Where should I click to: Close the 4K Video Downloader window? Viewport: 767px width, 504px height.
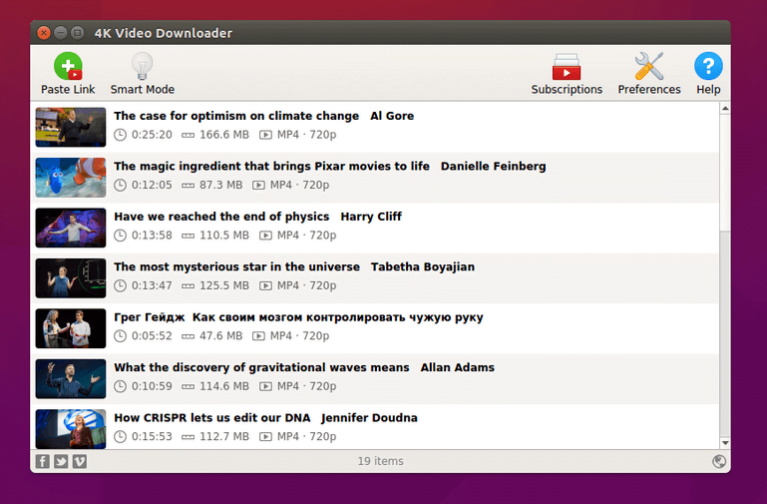click(x=44, y=33)
